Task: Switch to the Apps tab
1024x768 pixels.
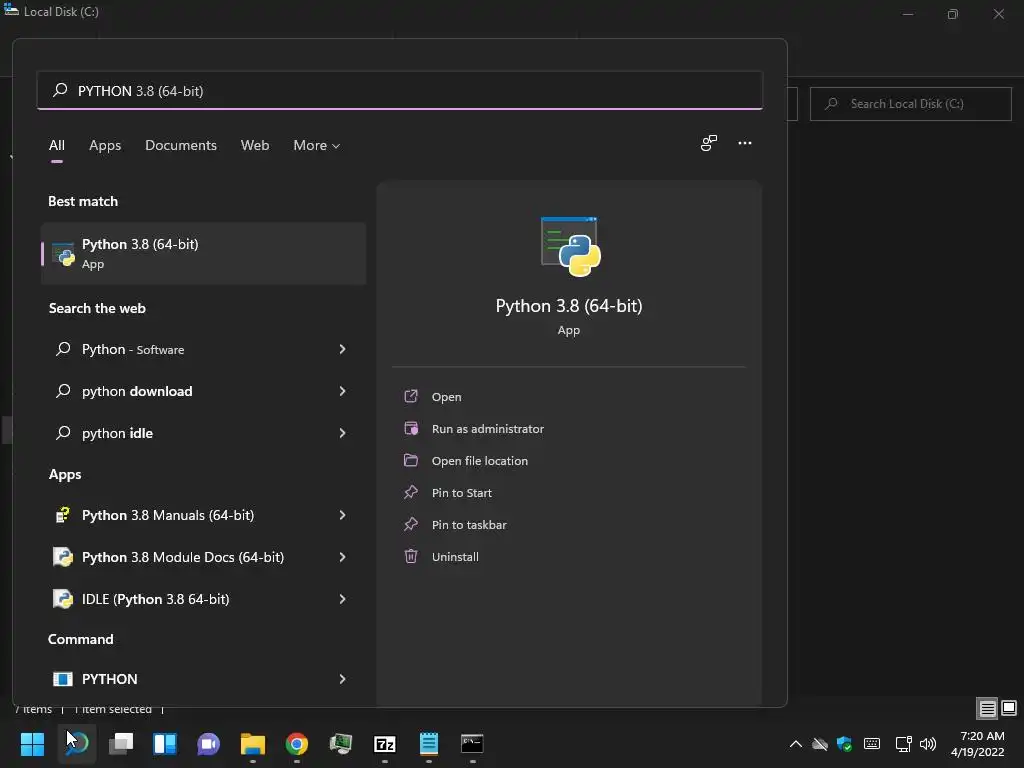Action: pos(105,146)
